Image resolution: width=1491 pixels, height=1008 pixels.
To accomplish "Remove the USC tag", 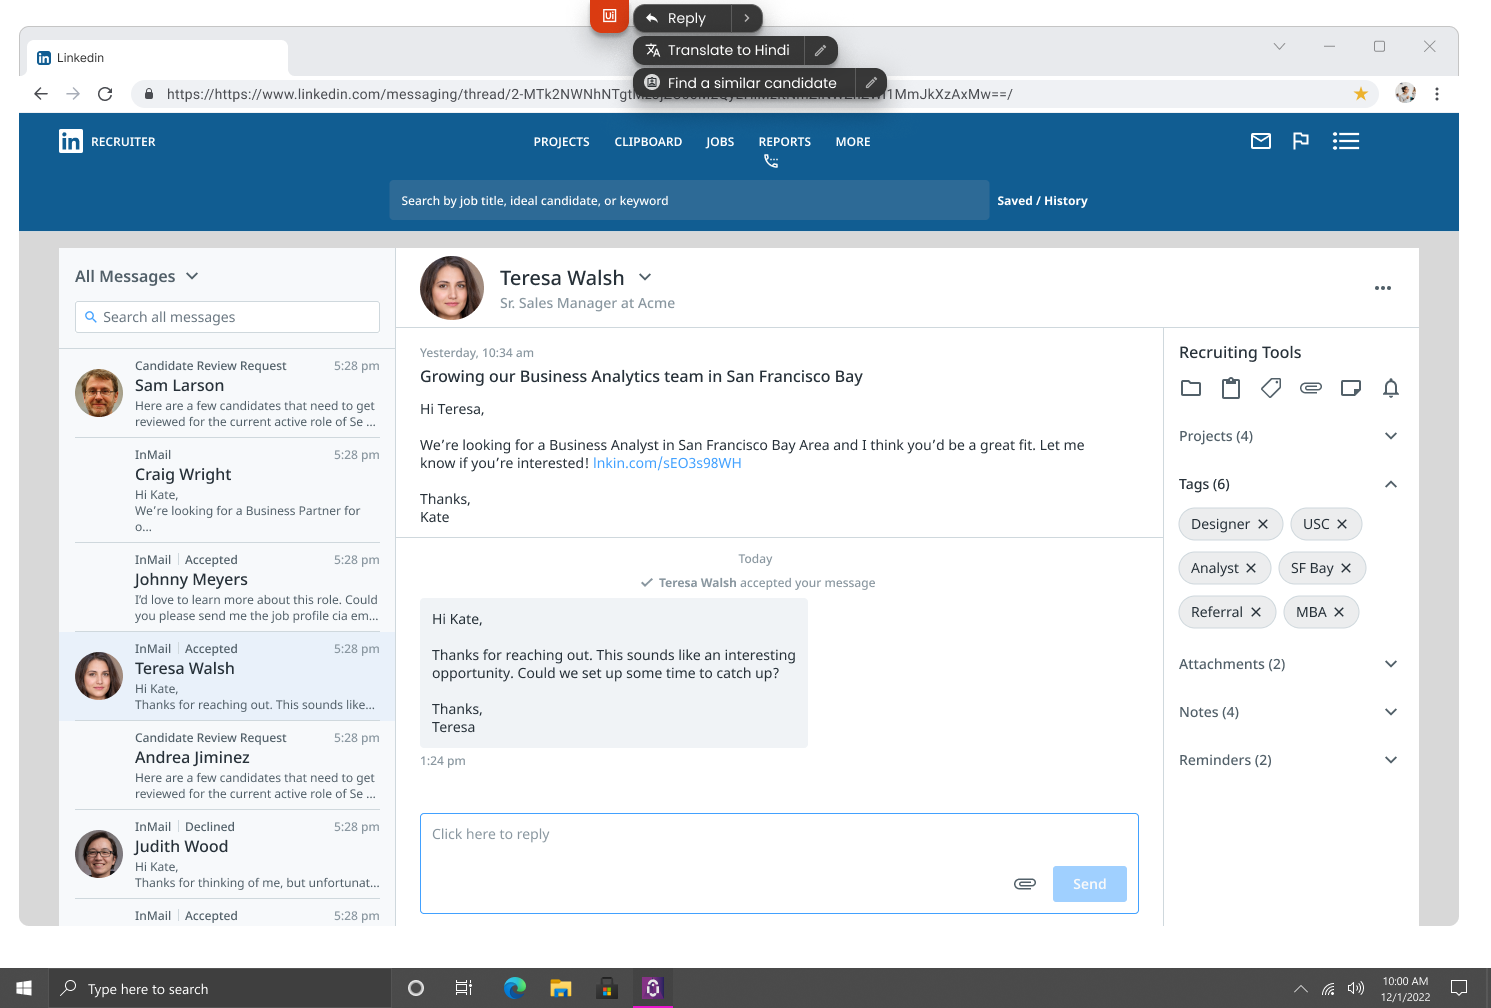I will 1342,524.
